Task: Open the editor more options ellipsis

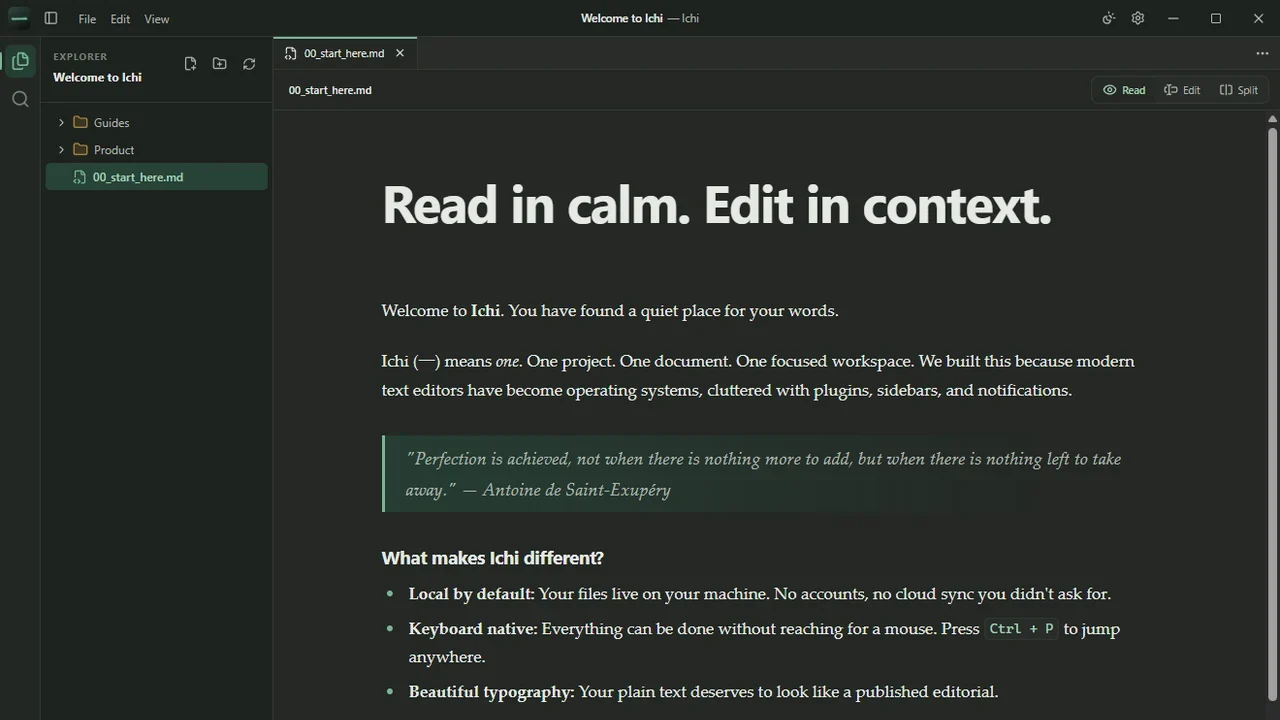Action: tap(1262, 53)
